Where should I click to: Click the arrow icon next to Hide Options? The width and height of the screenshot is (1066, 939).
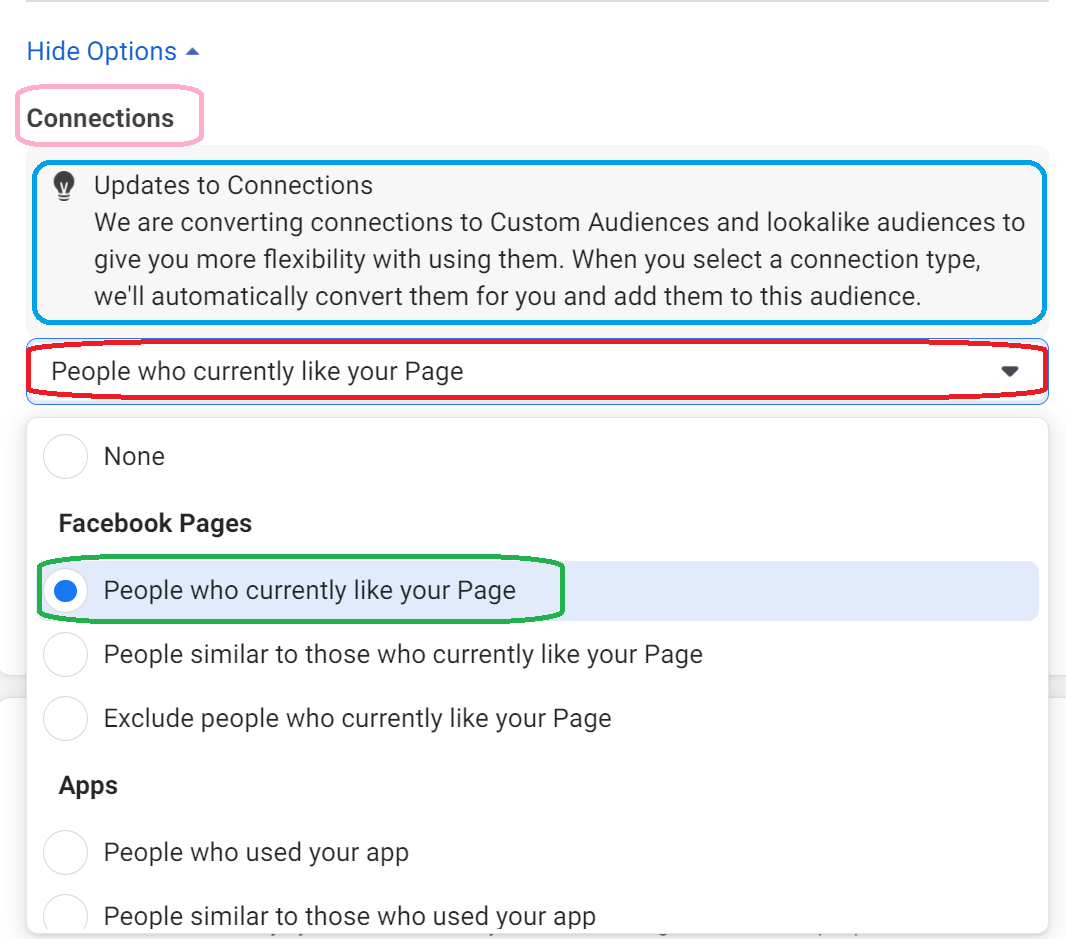click(x=193, y=52)
